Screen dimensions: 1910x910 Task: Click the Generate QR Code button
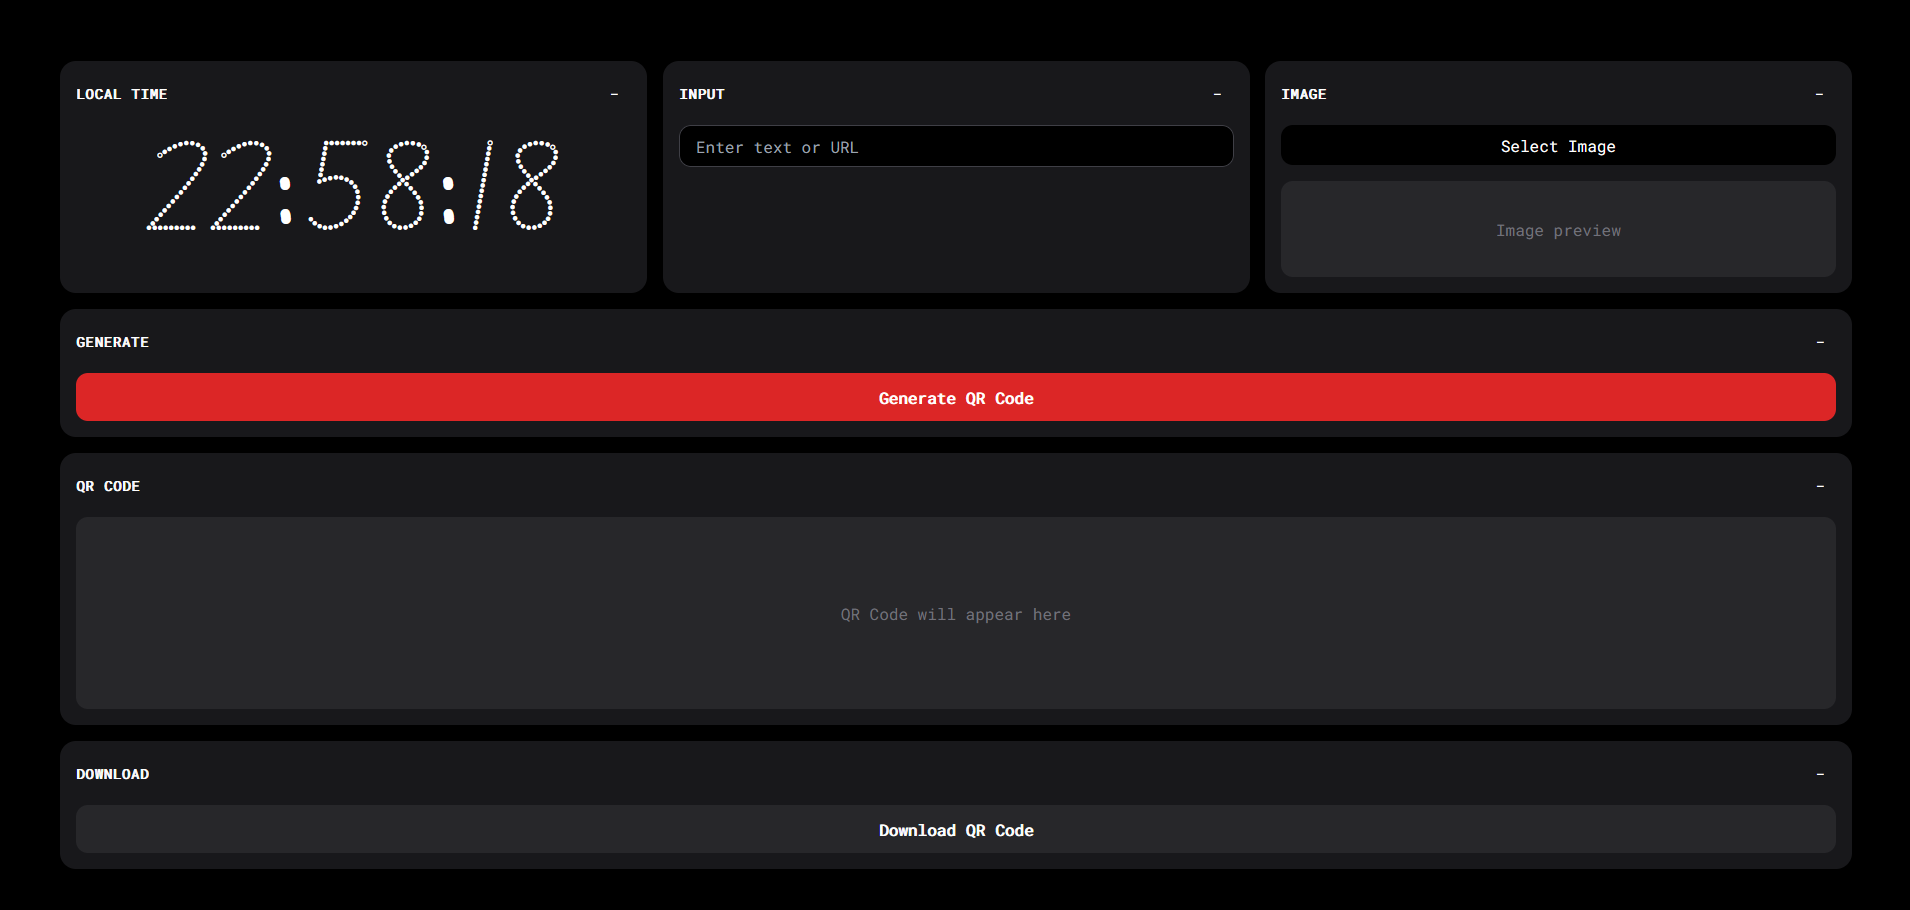[x=955, y=398]
